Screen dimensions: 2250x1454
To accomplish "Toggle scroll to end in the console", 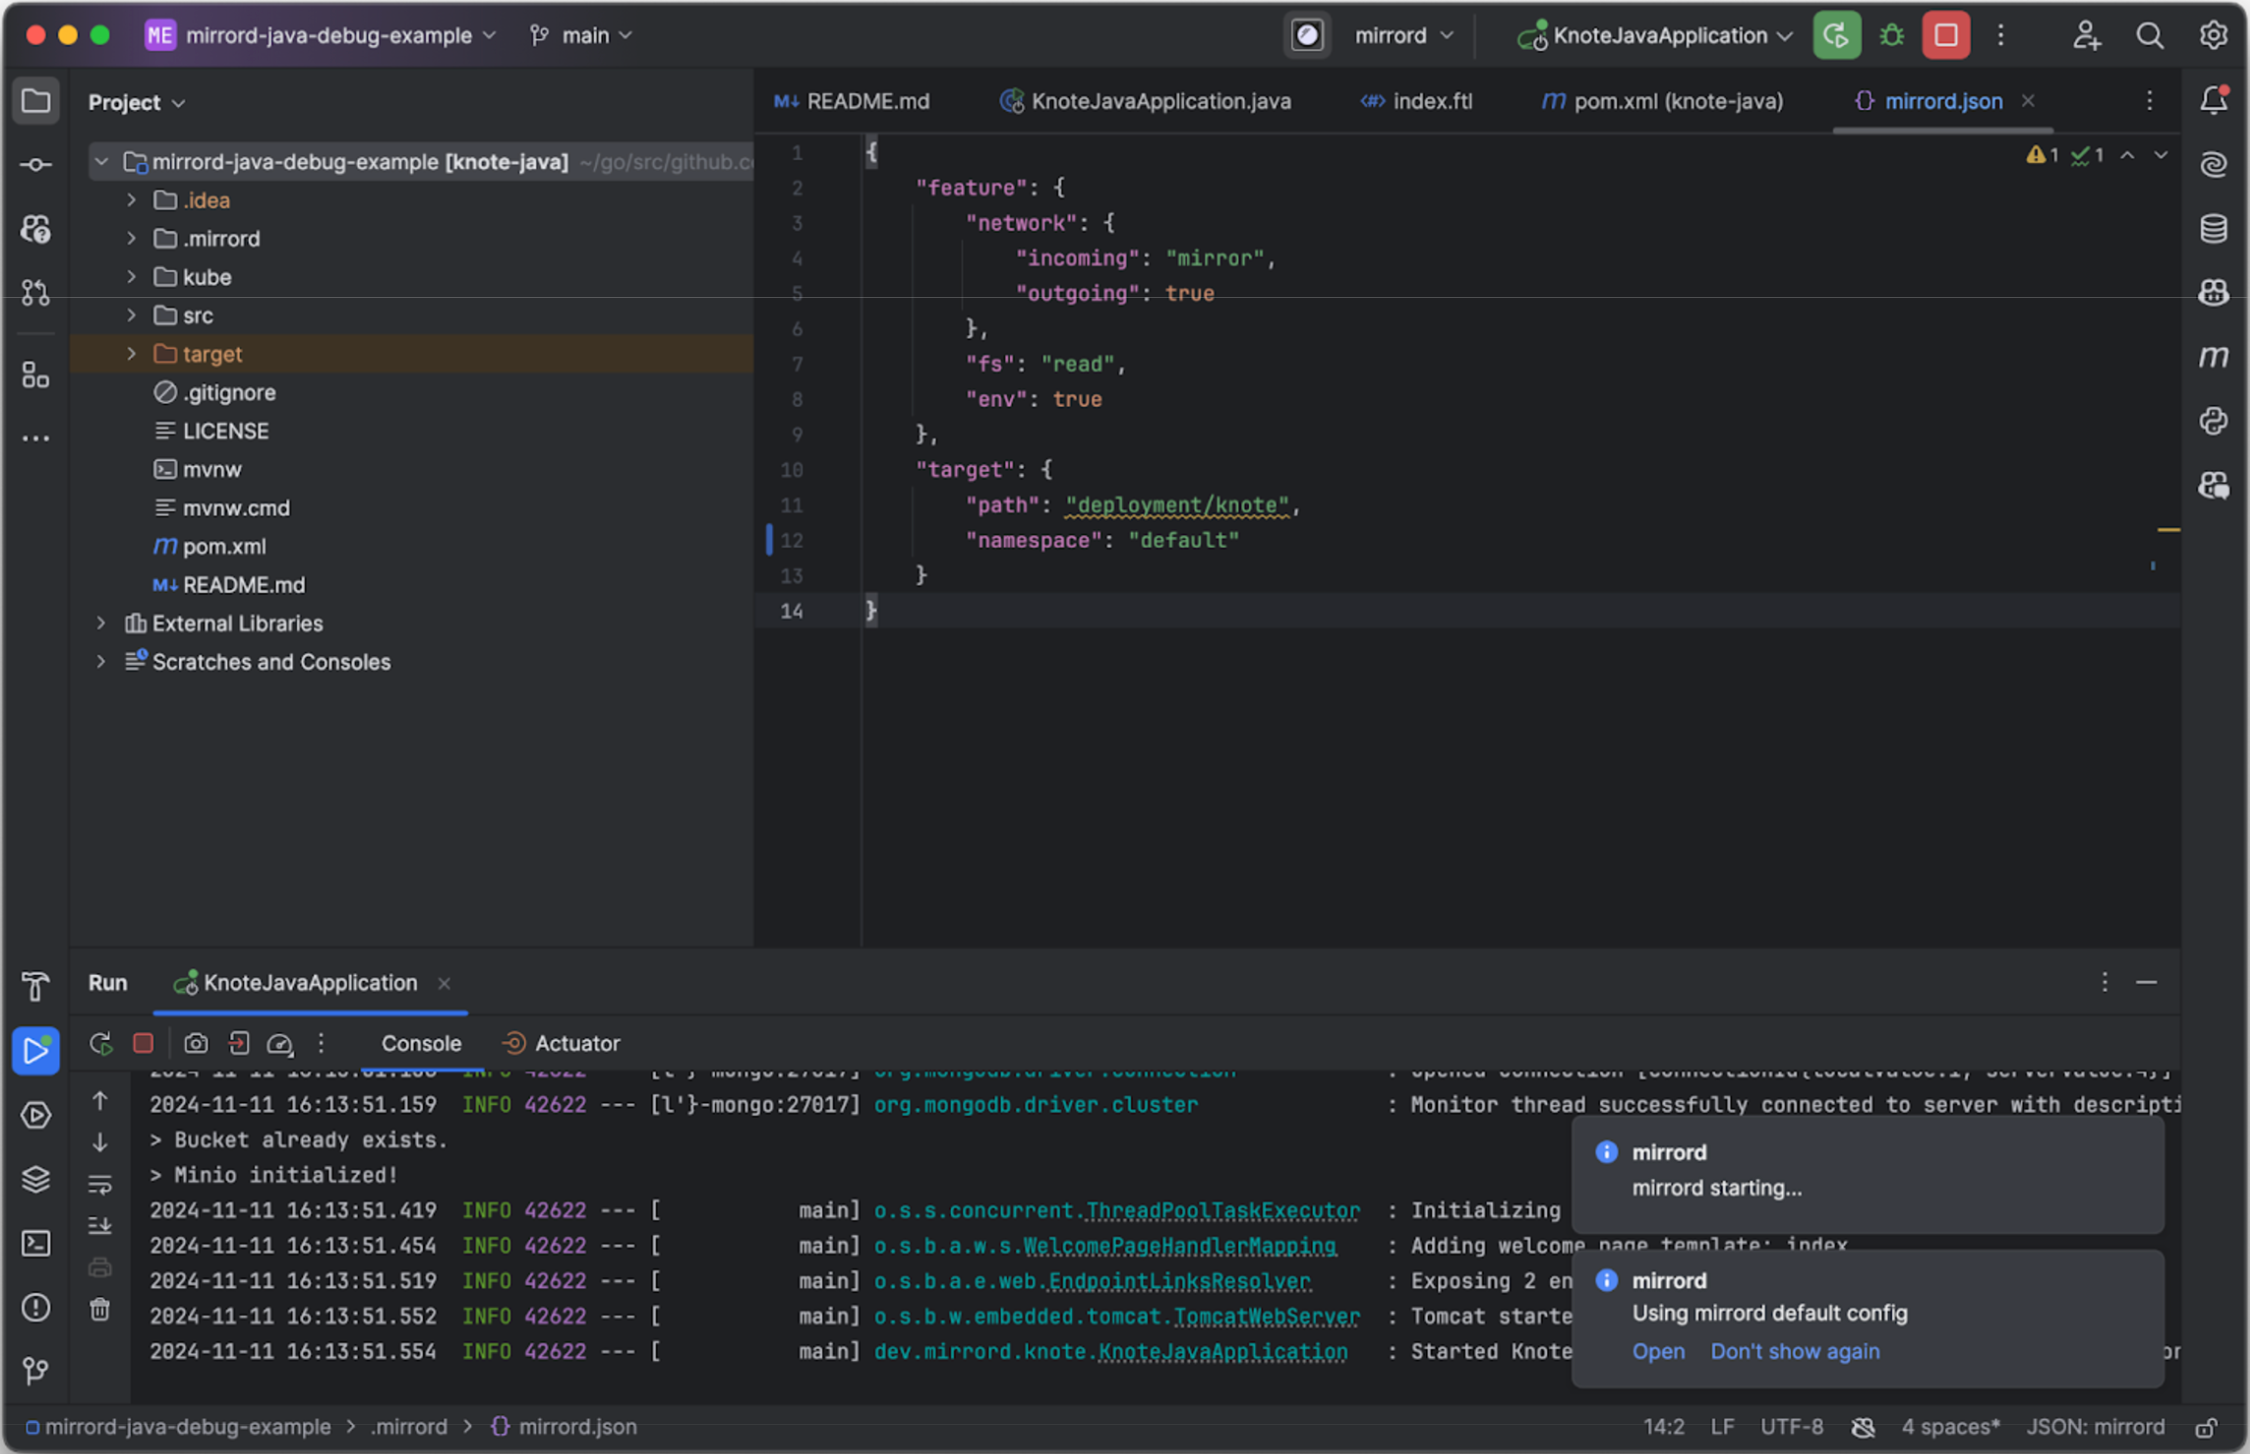I will [100, 1226].
